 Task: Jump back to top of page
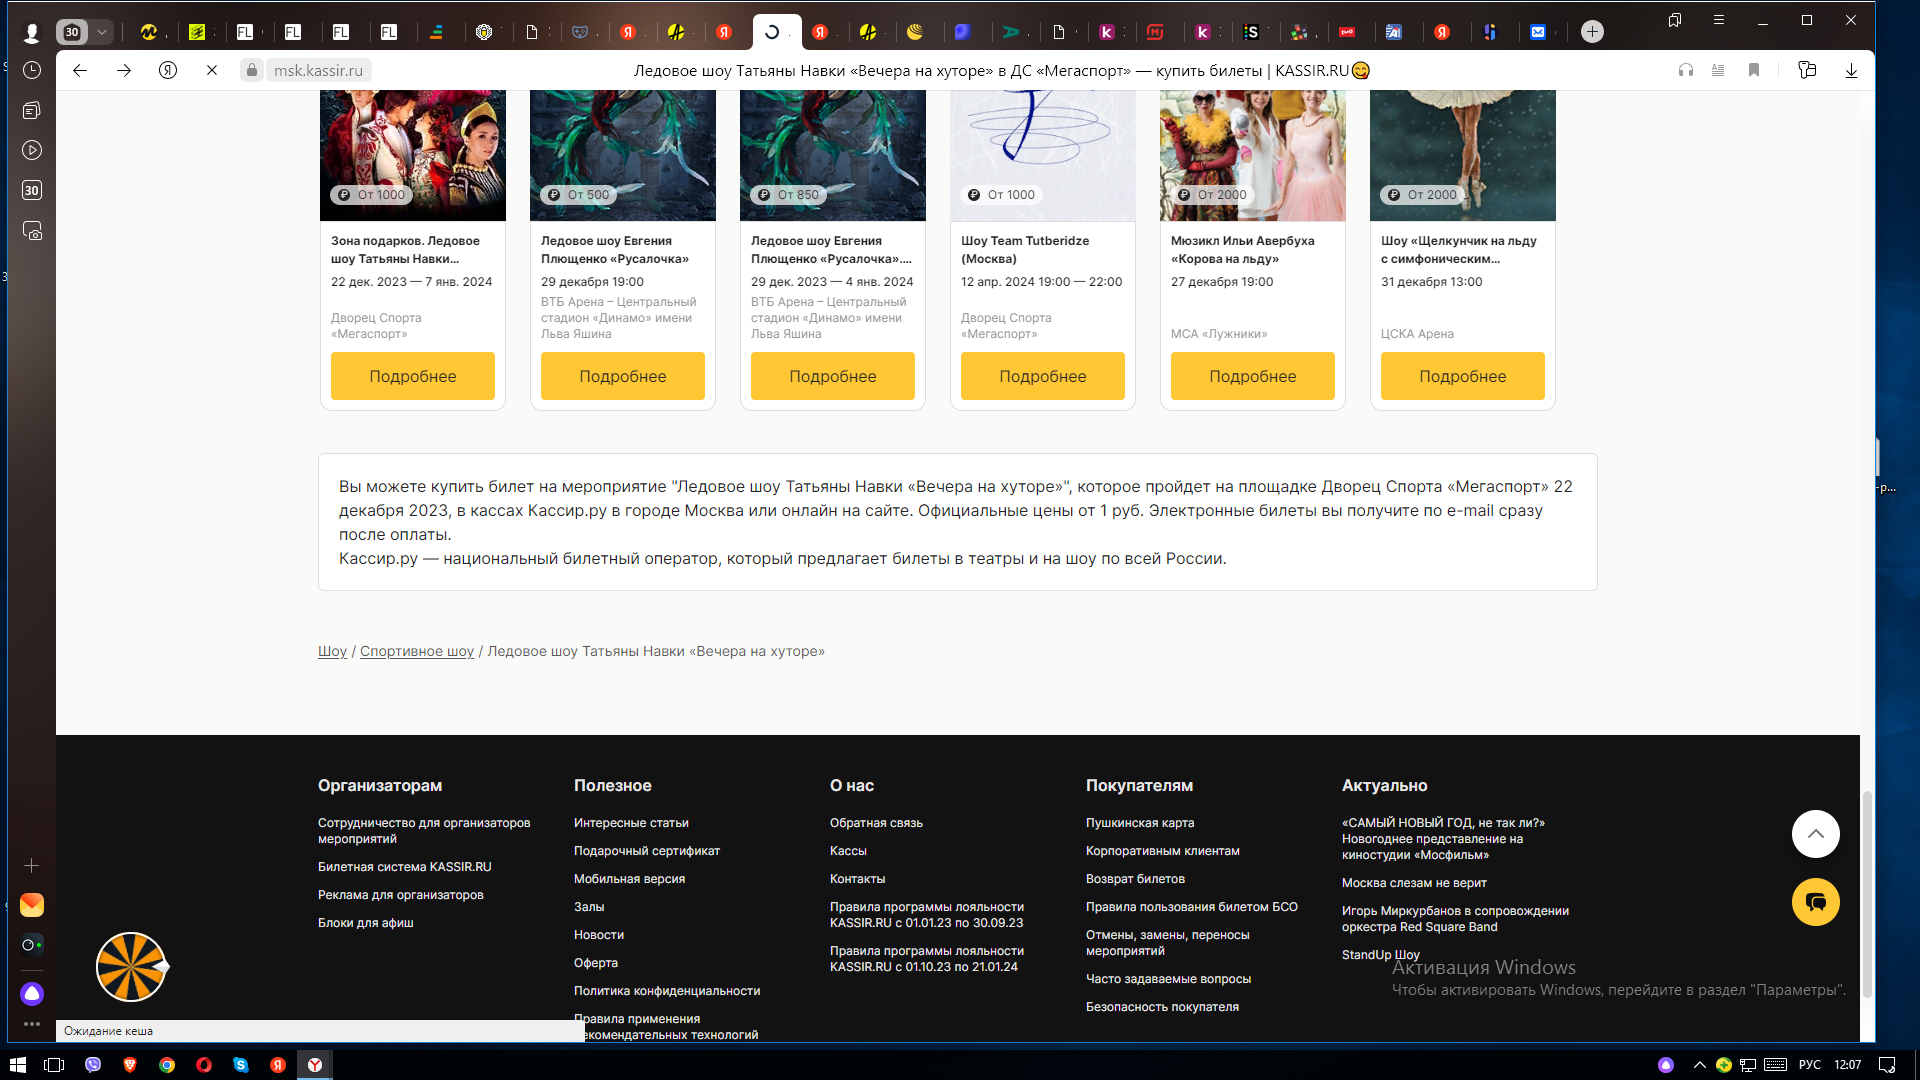point(1816,834)
